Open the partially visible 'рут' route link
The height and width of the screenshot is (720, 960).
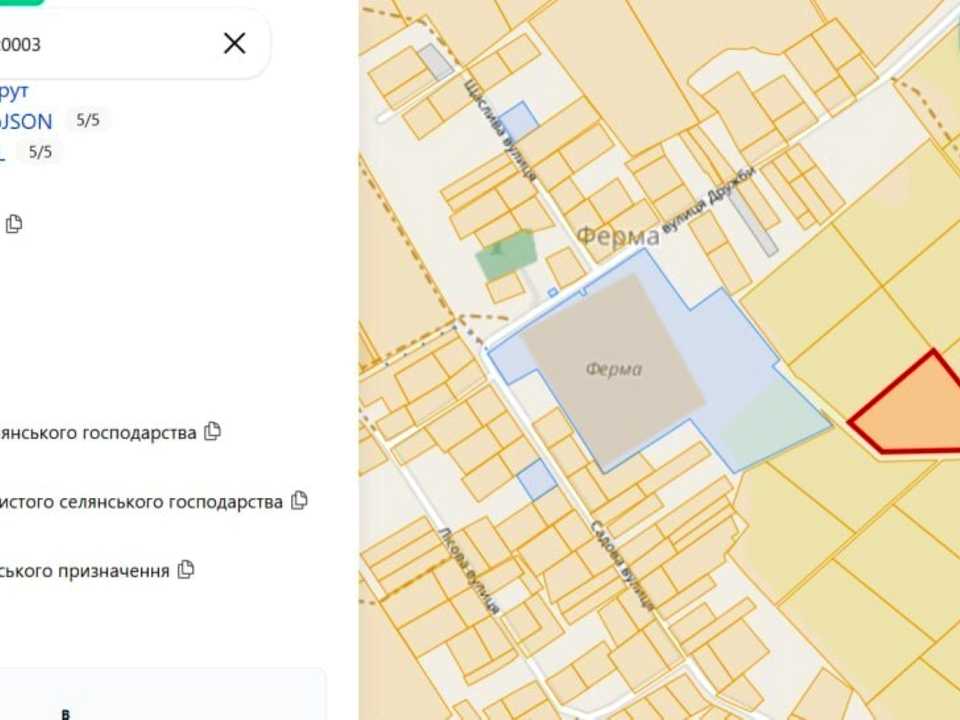click(x=14, y=91)
